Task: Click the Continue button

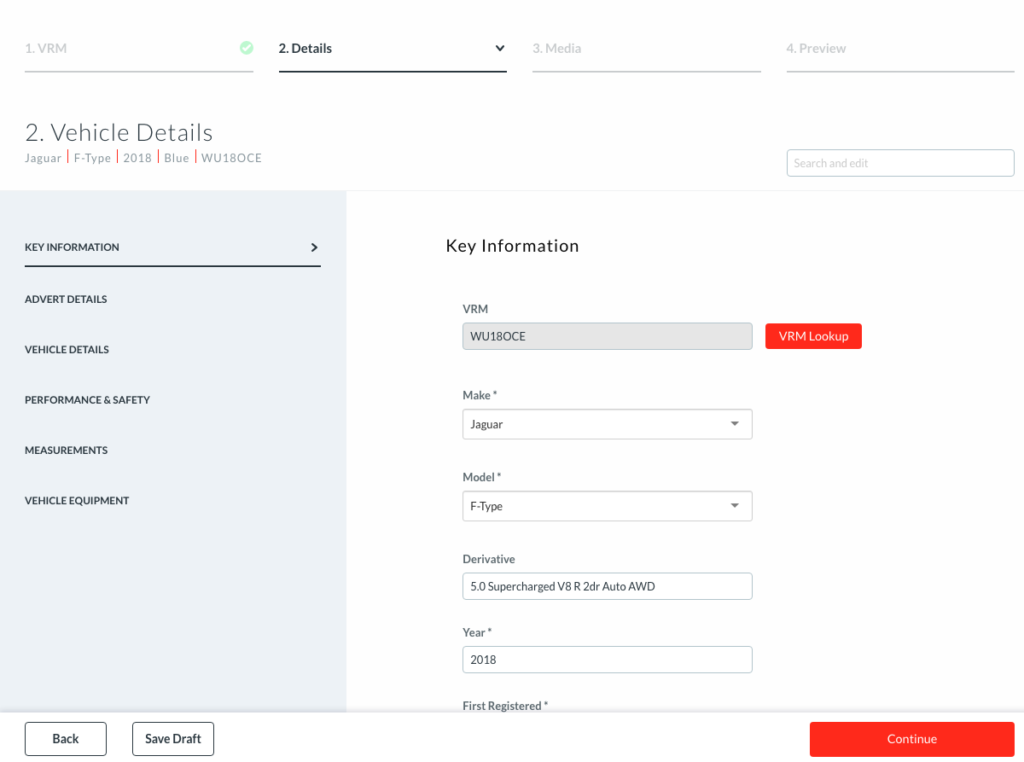Action: 911,739
